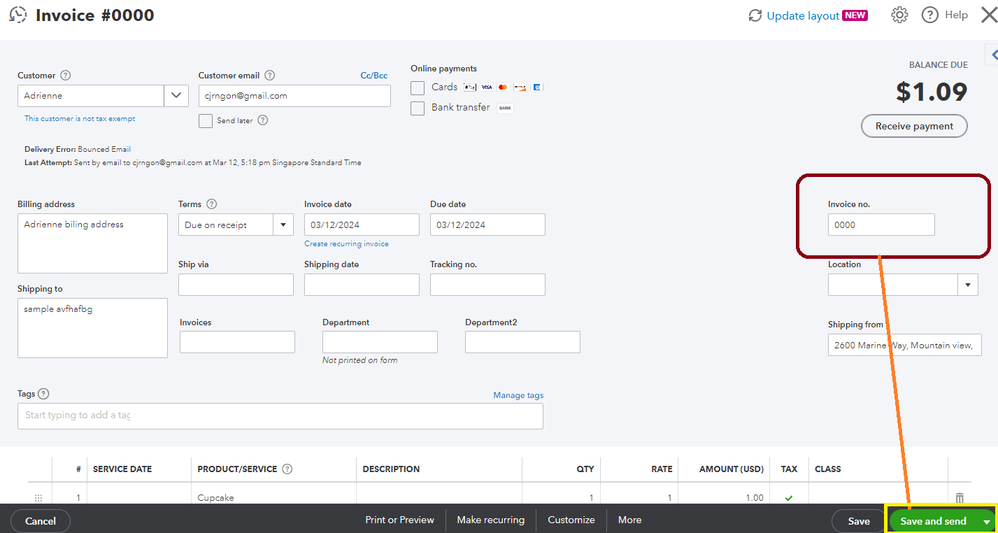Screen dimensions: 998x533
Task: Click the Receive payment button
Action: (914, 126)
